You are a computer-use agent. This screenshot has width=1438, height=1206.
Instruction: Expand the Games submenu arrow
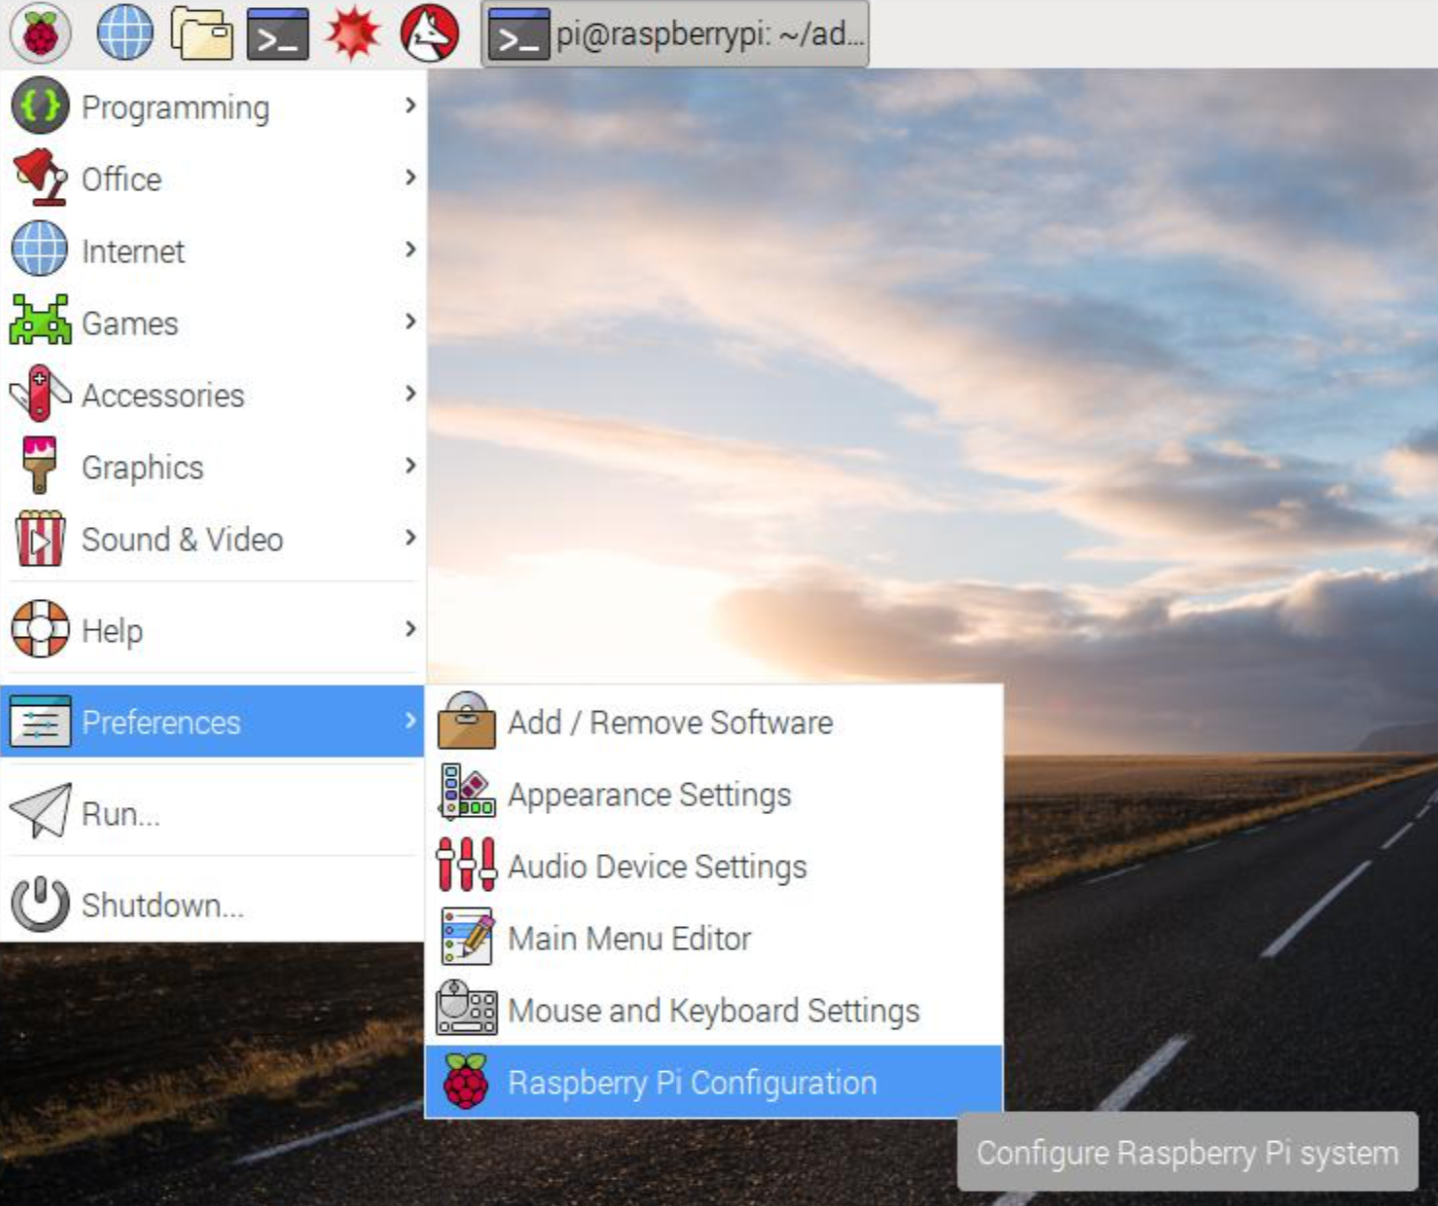[x=410, y=321]
